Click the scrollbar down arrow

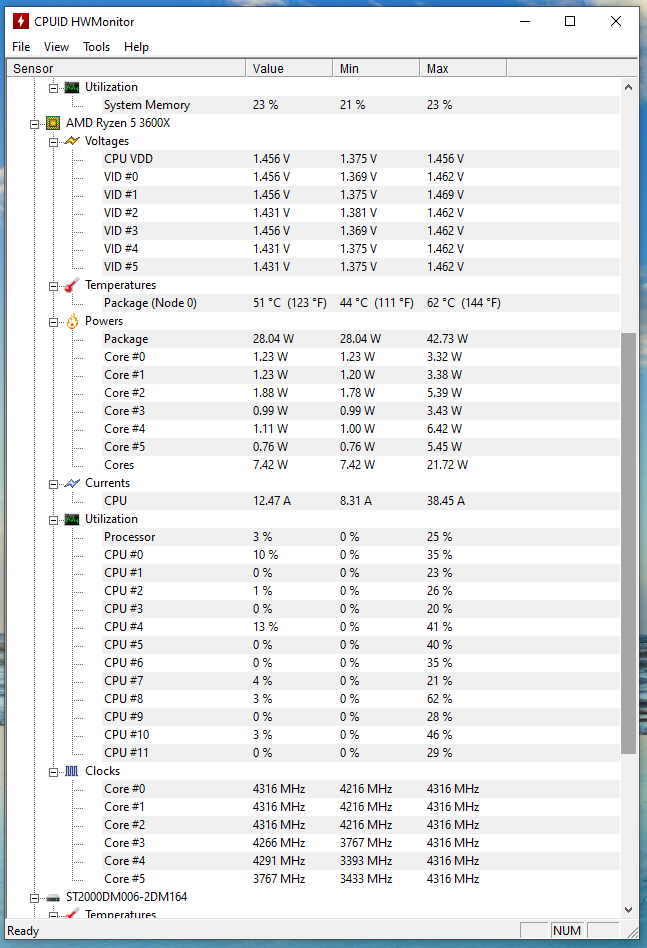point(628,909)
